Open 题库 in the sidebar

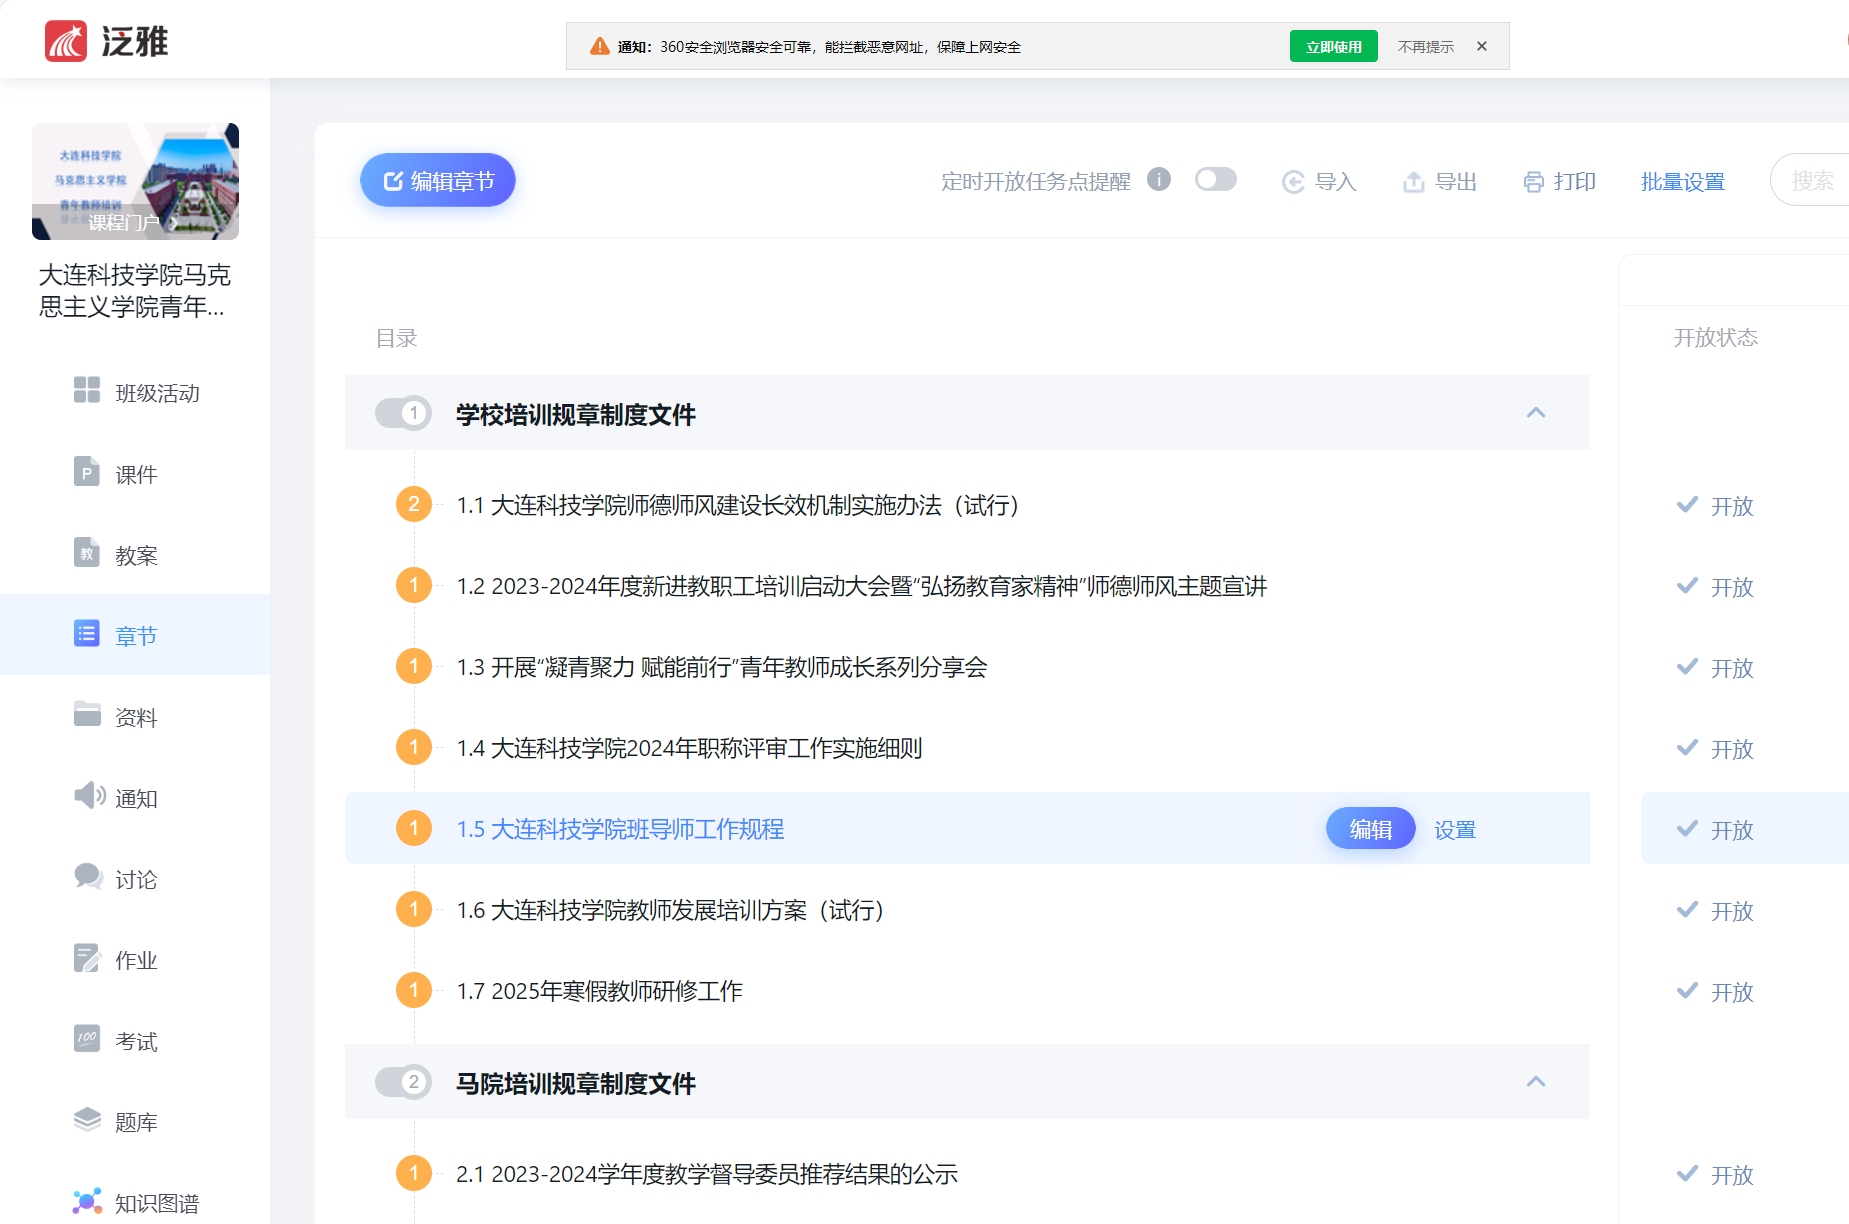tap(135, 1121)
